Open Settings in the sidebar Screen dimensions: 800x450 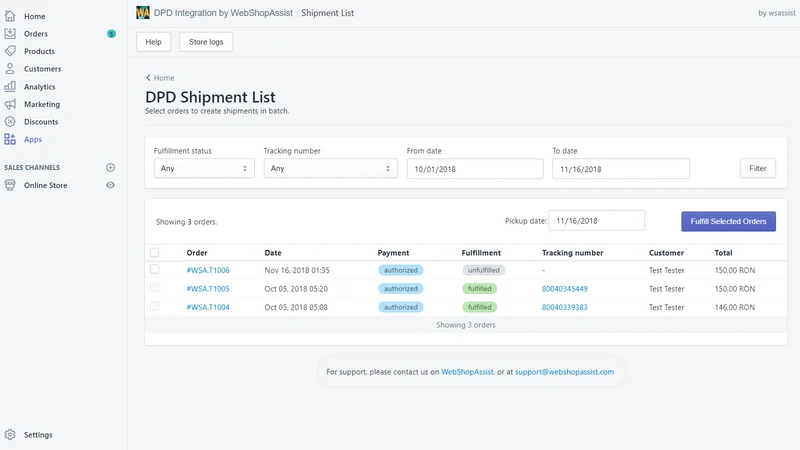click(x=38, y=435)
